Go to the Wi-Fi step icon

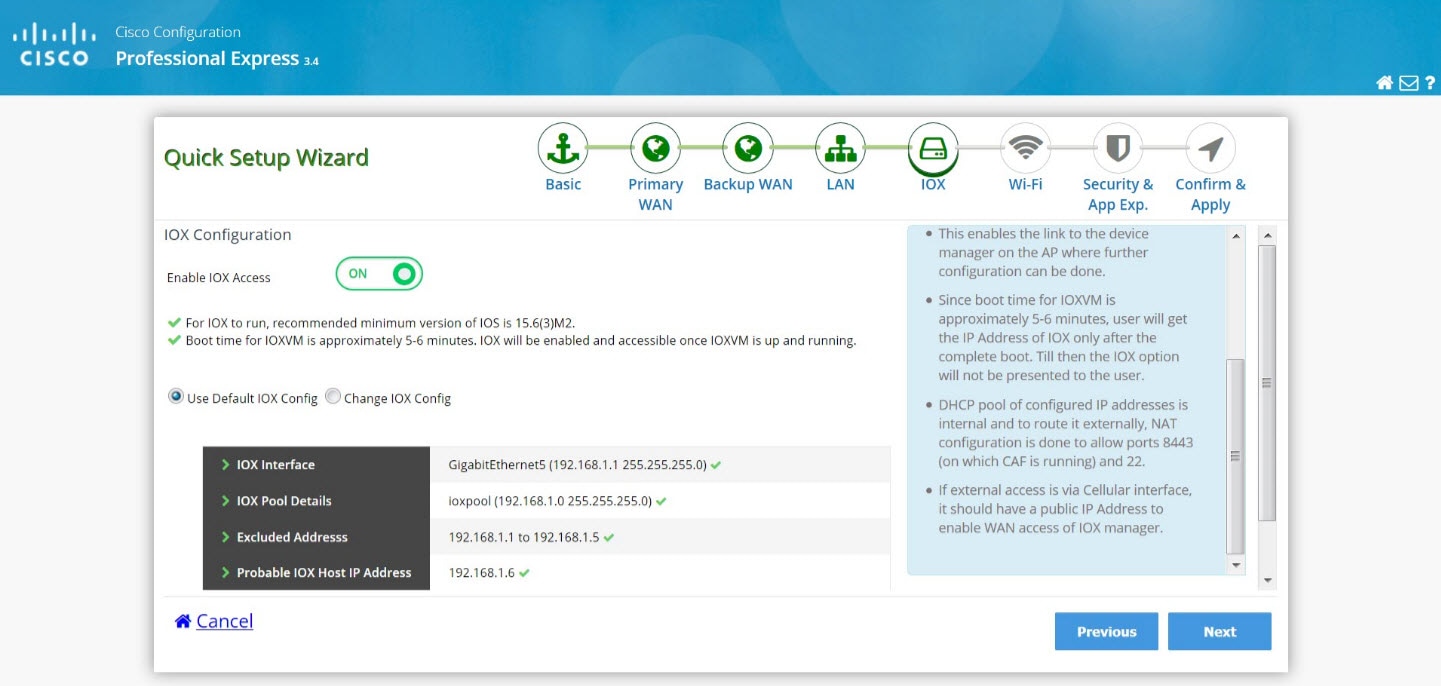point(1025,149)
